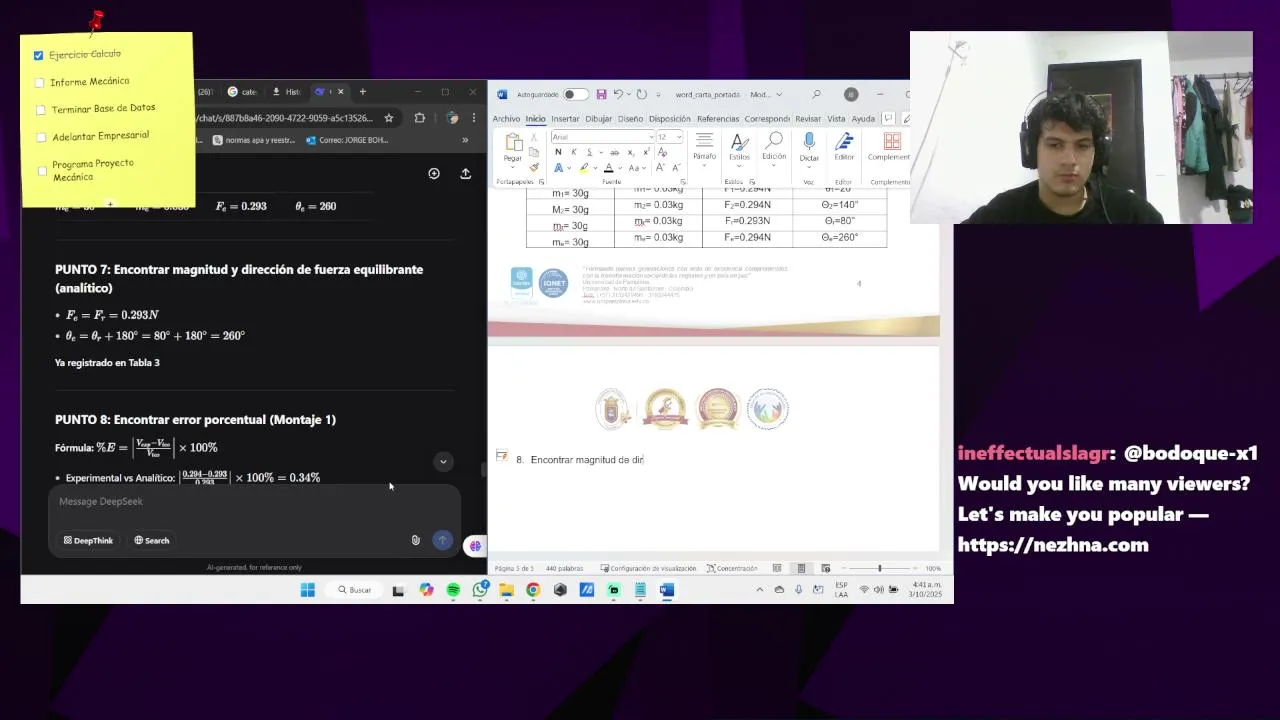Check the Adelantar Empresarial checkbox

(x=41, y=137)
